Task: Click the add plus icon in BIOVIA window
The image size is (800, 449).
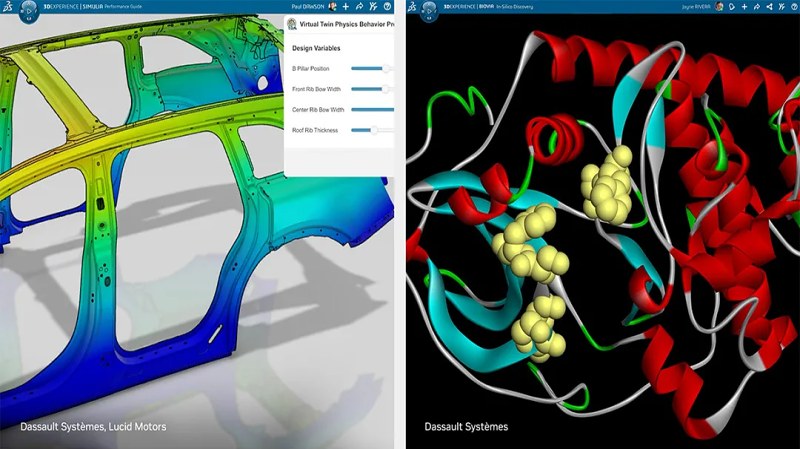Action: [744, 7]
